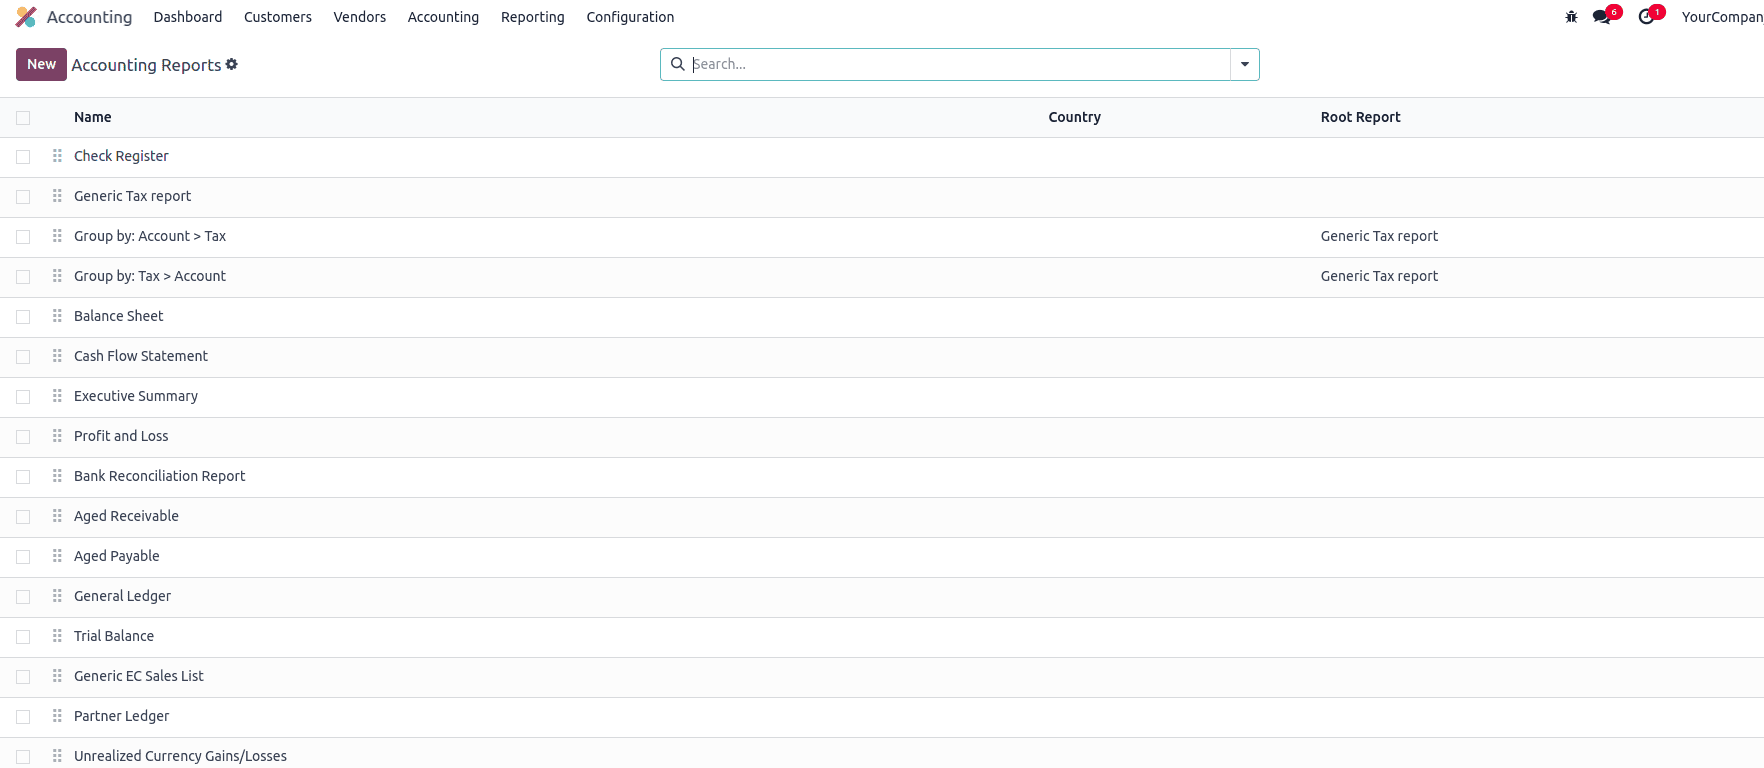This screenshot has width=1764, height=768.
Task: Open the Aged Payable record
Action: [x=116, y=556]
